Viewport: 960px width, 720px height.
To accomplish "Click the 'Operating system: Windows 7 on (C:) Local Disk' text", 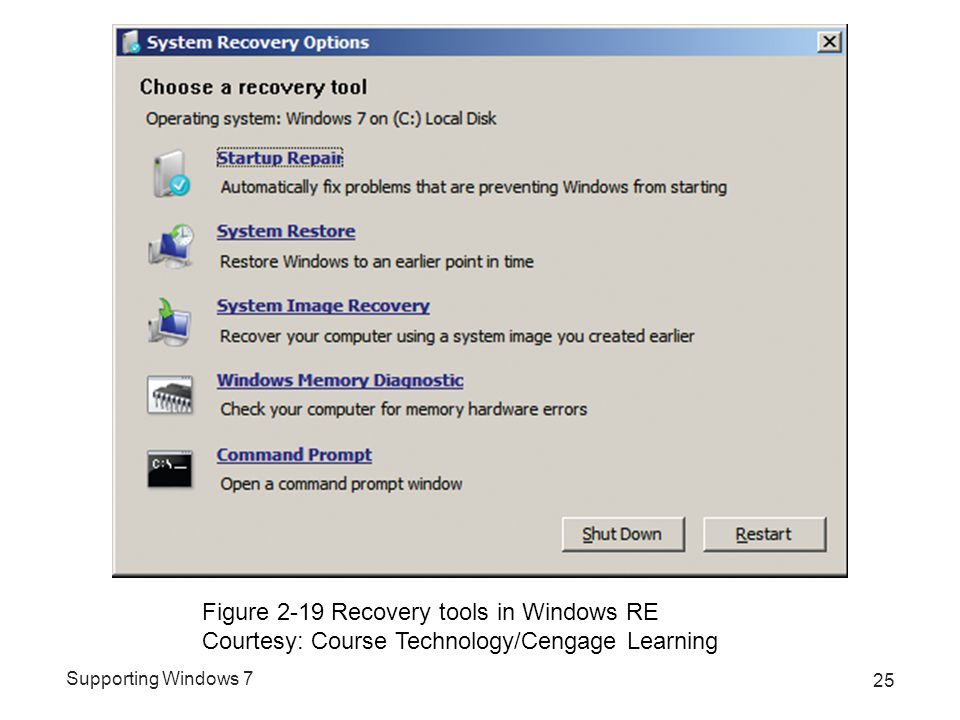I will point(321,119).
